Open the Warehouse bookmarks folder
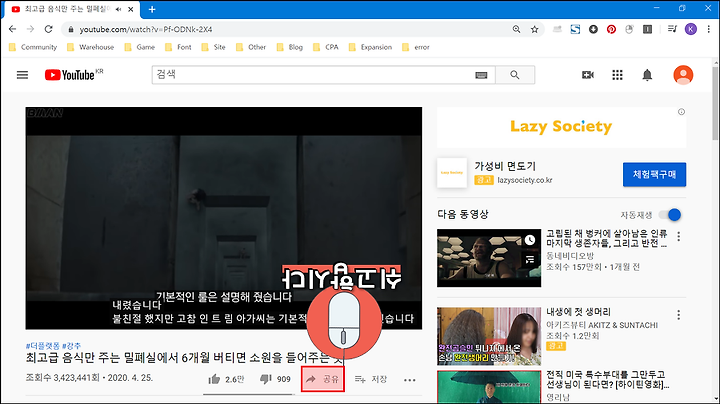 click(x=90, y=47)
